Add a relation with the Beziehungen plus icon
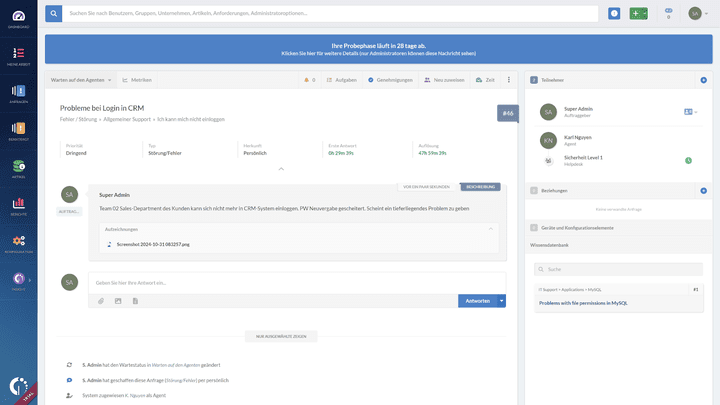Viewport: 720px width, 405px height. (x=703, y=190)
